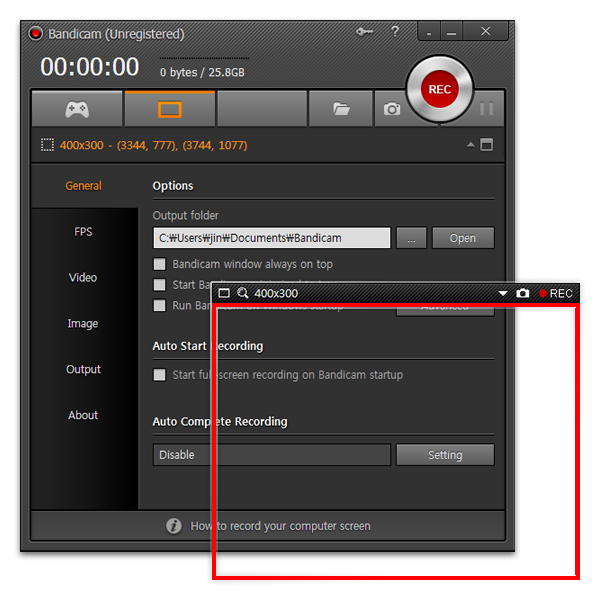Image resolution: width=600 pixels, height=600 pixels.
Task: Browse for output folder with the ... button
Action: pyautogui.click(x=411, y=238)
